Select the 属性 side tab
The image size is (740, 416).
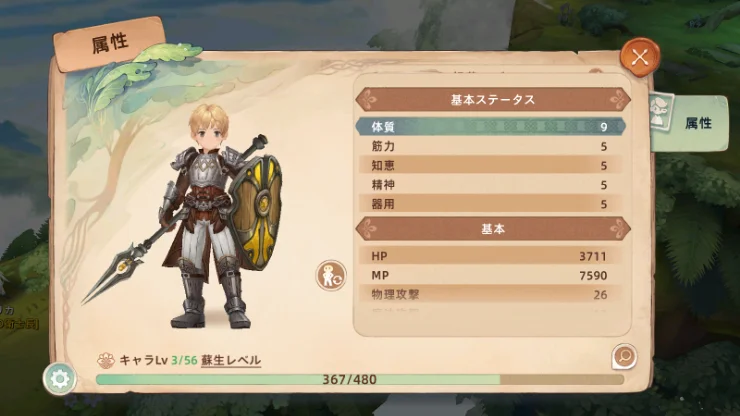689,123
